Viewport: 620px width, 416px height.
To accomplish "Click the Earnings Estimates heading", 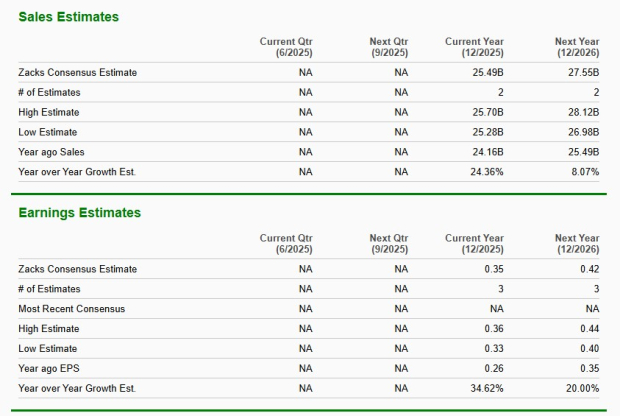I will [x=79, y=213].
